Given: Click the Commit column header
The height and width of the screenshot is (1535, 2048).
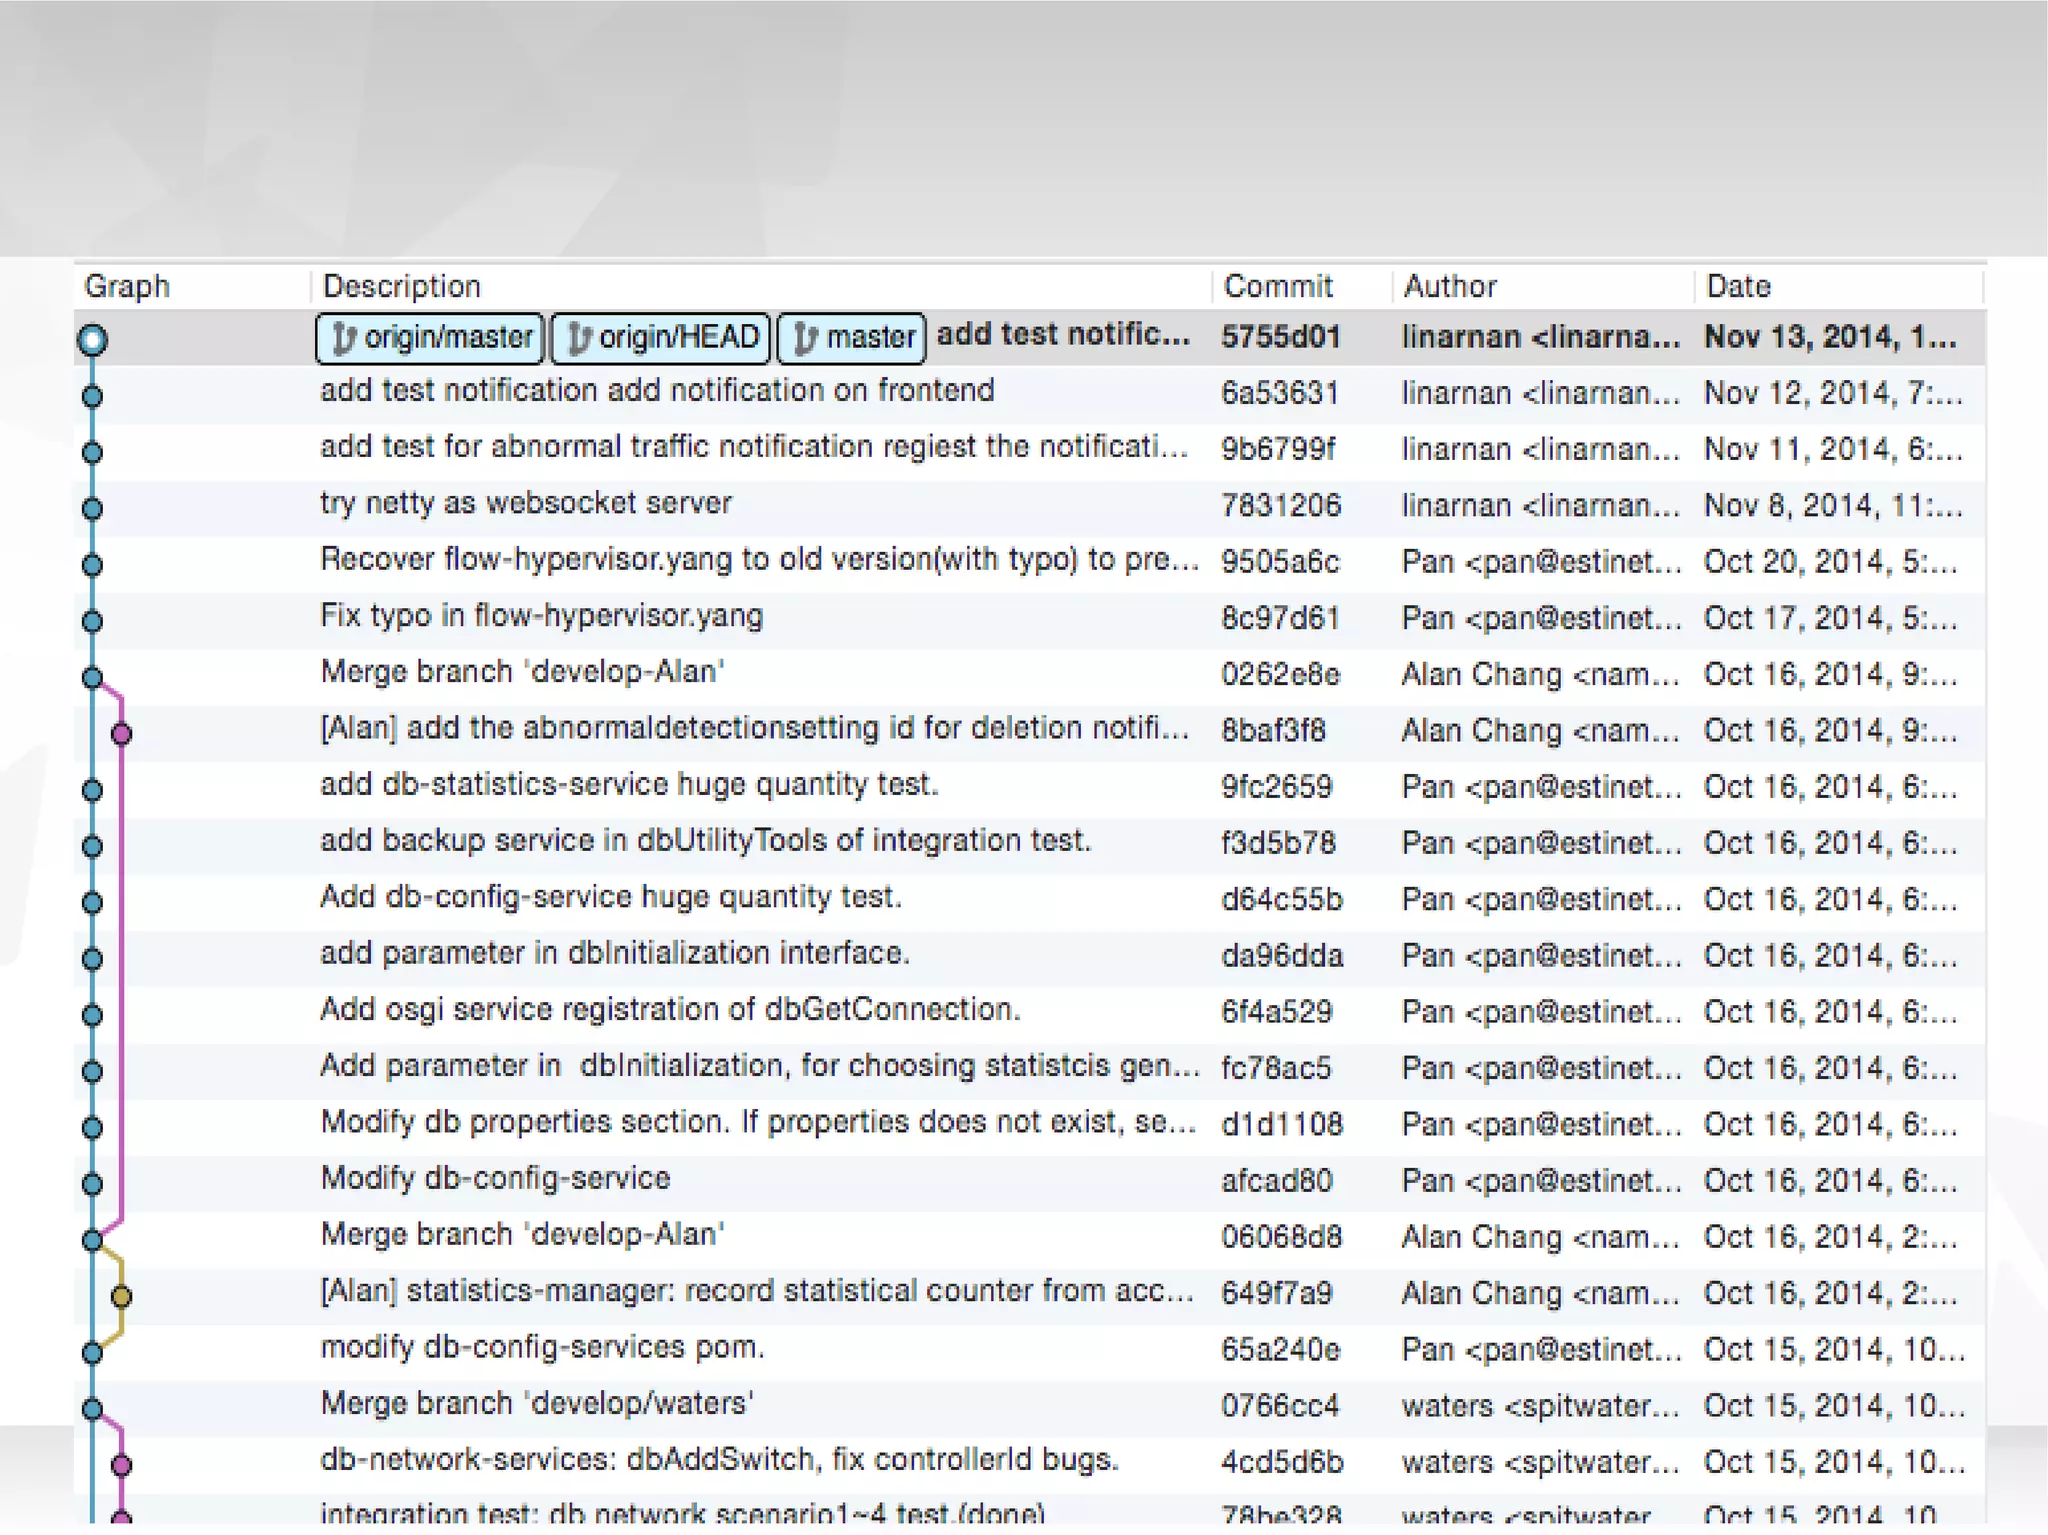Looking at the screenshot, I should coord(1278,286).
